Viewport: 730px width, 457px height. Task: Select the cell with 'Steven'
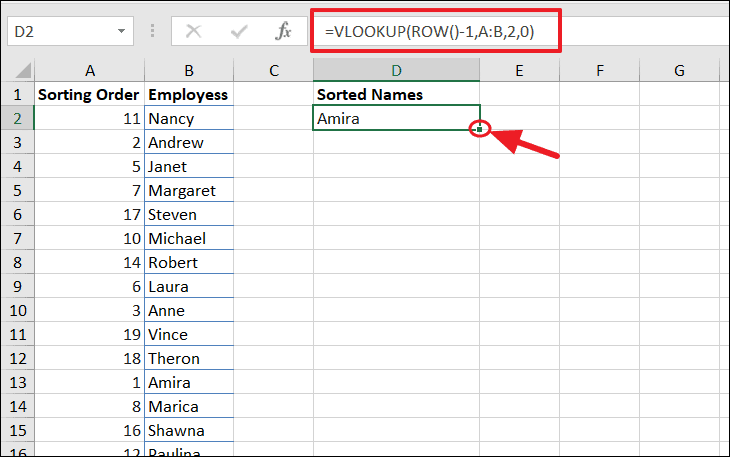coord(189,215)
